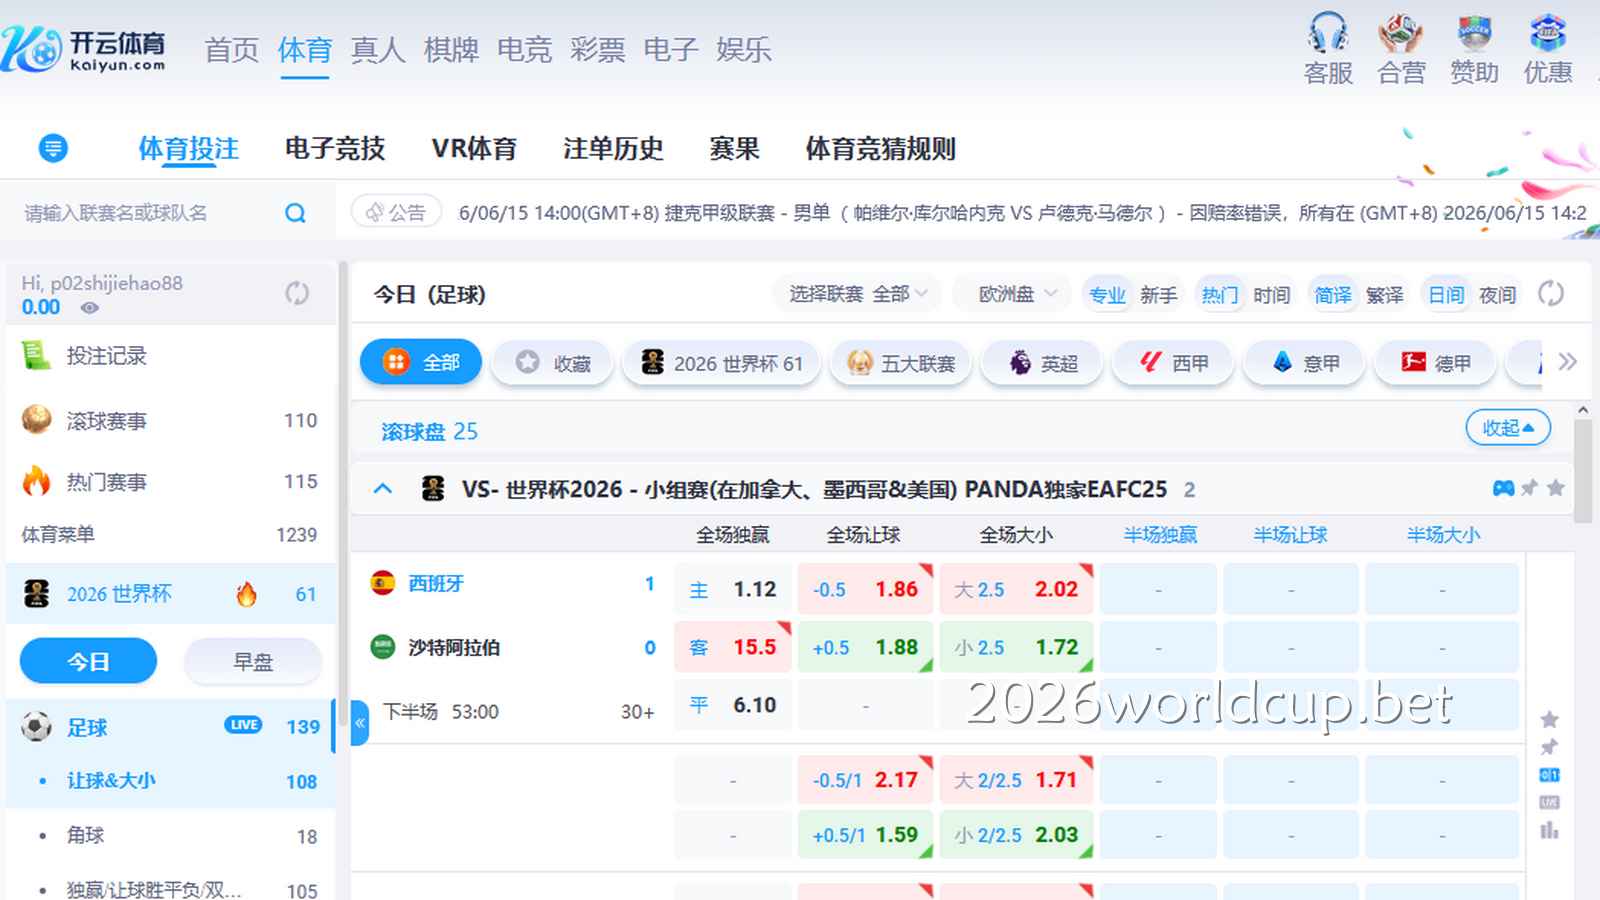1600x900 pixels.
Task: Select 德甲 filter chip
Action: 1435,362
